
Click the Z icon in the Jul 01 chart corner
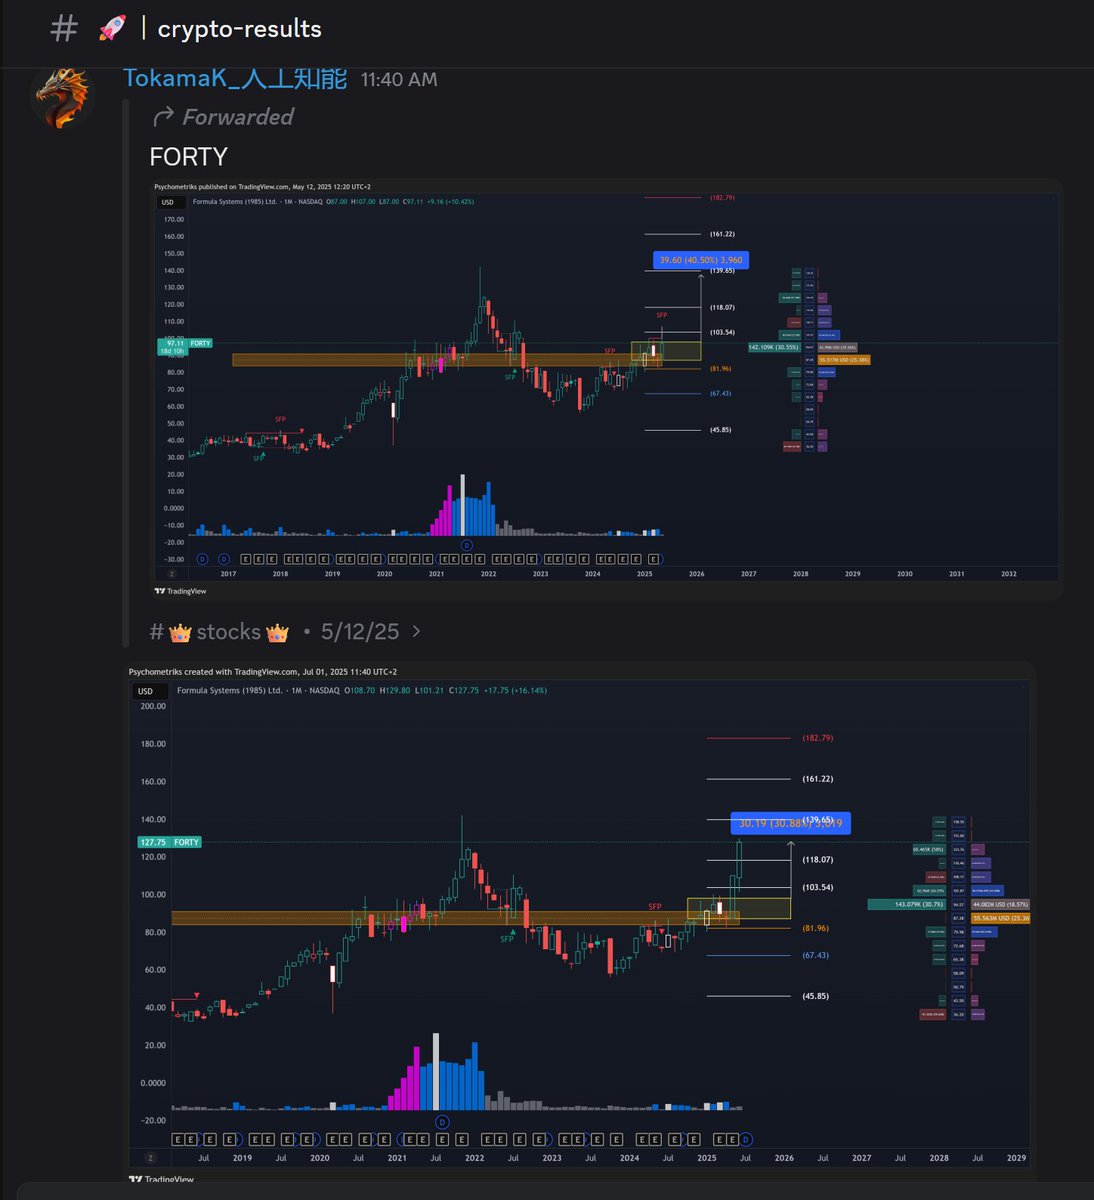pos(150,1158)
